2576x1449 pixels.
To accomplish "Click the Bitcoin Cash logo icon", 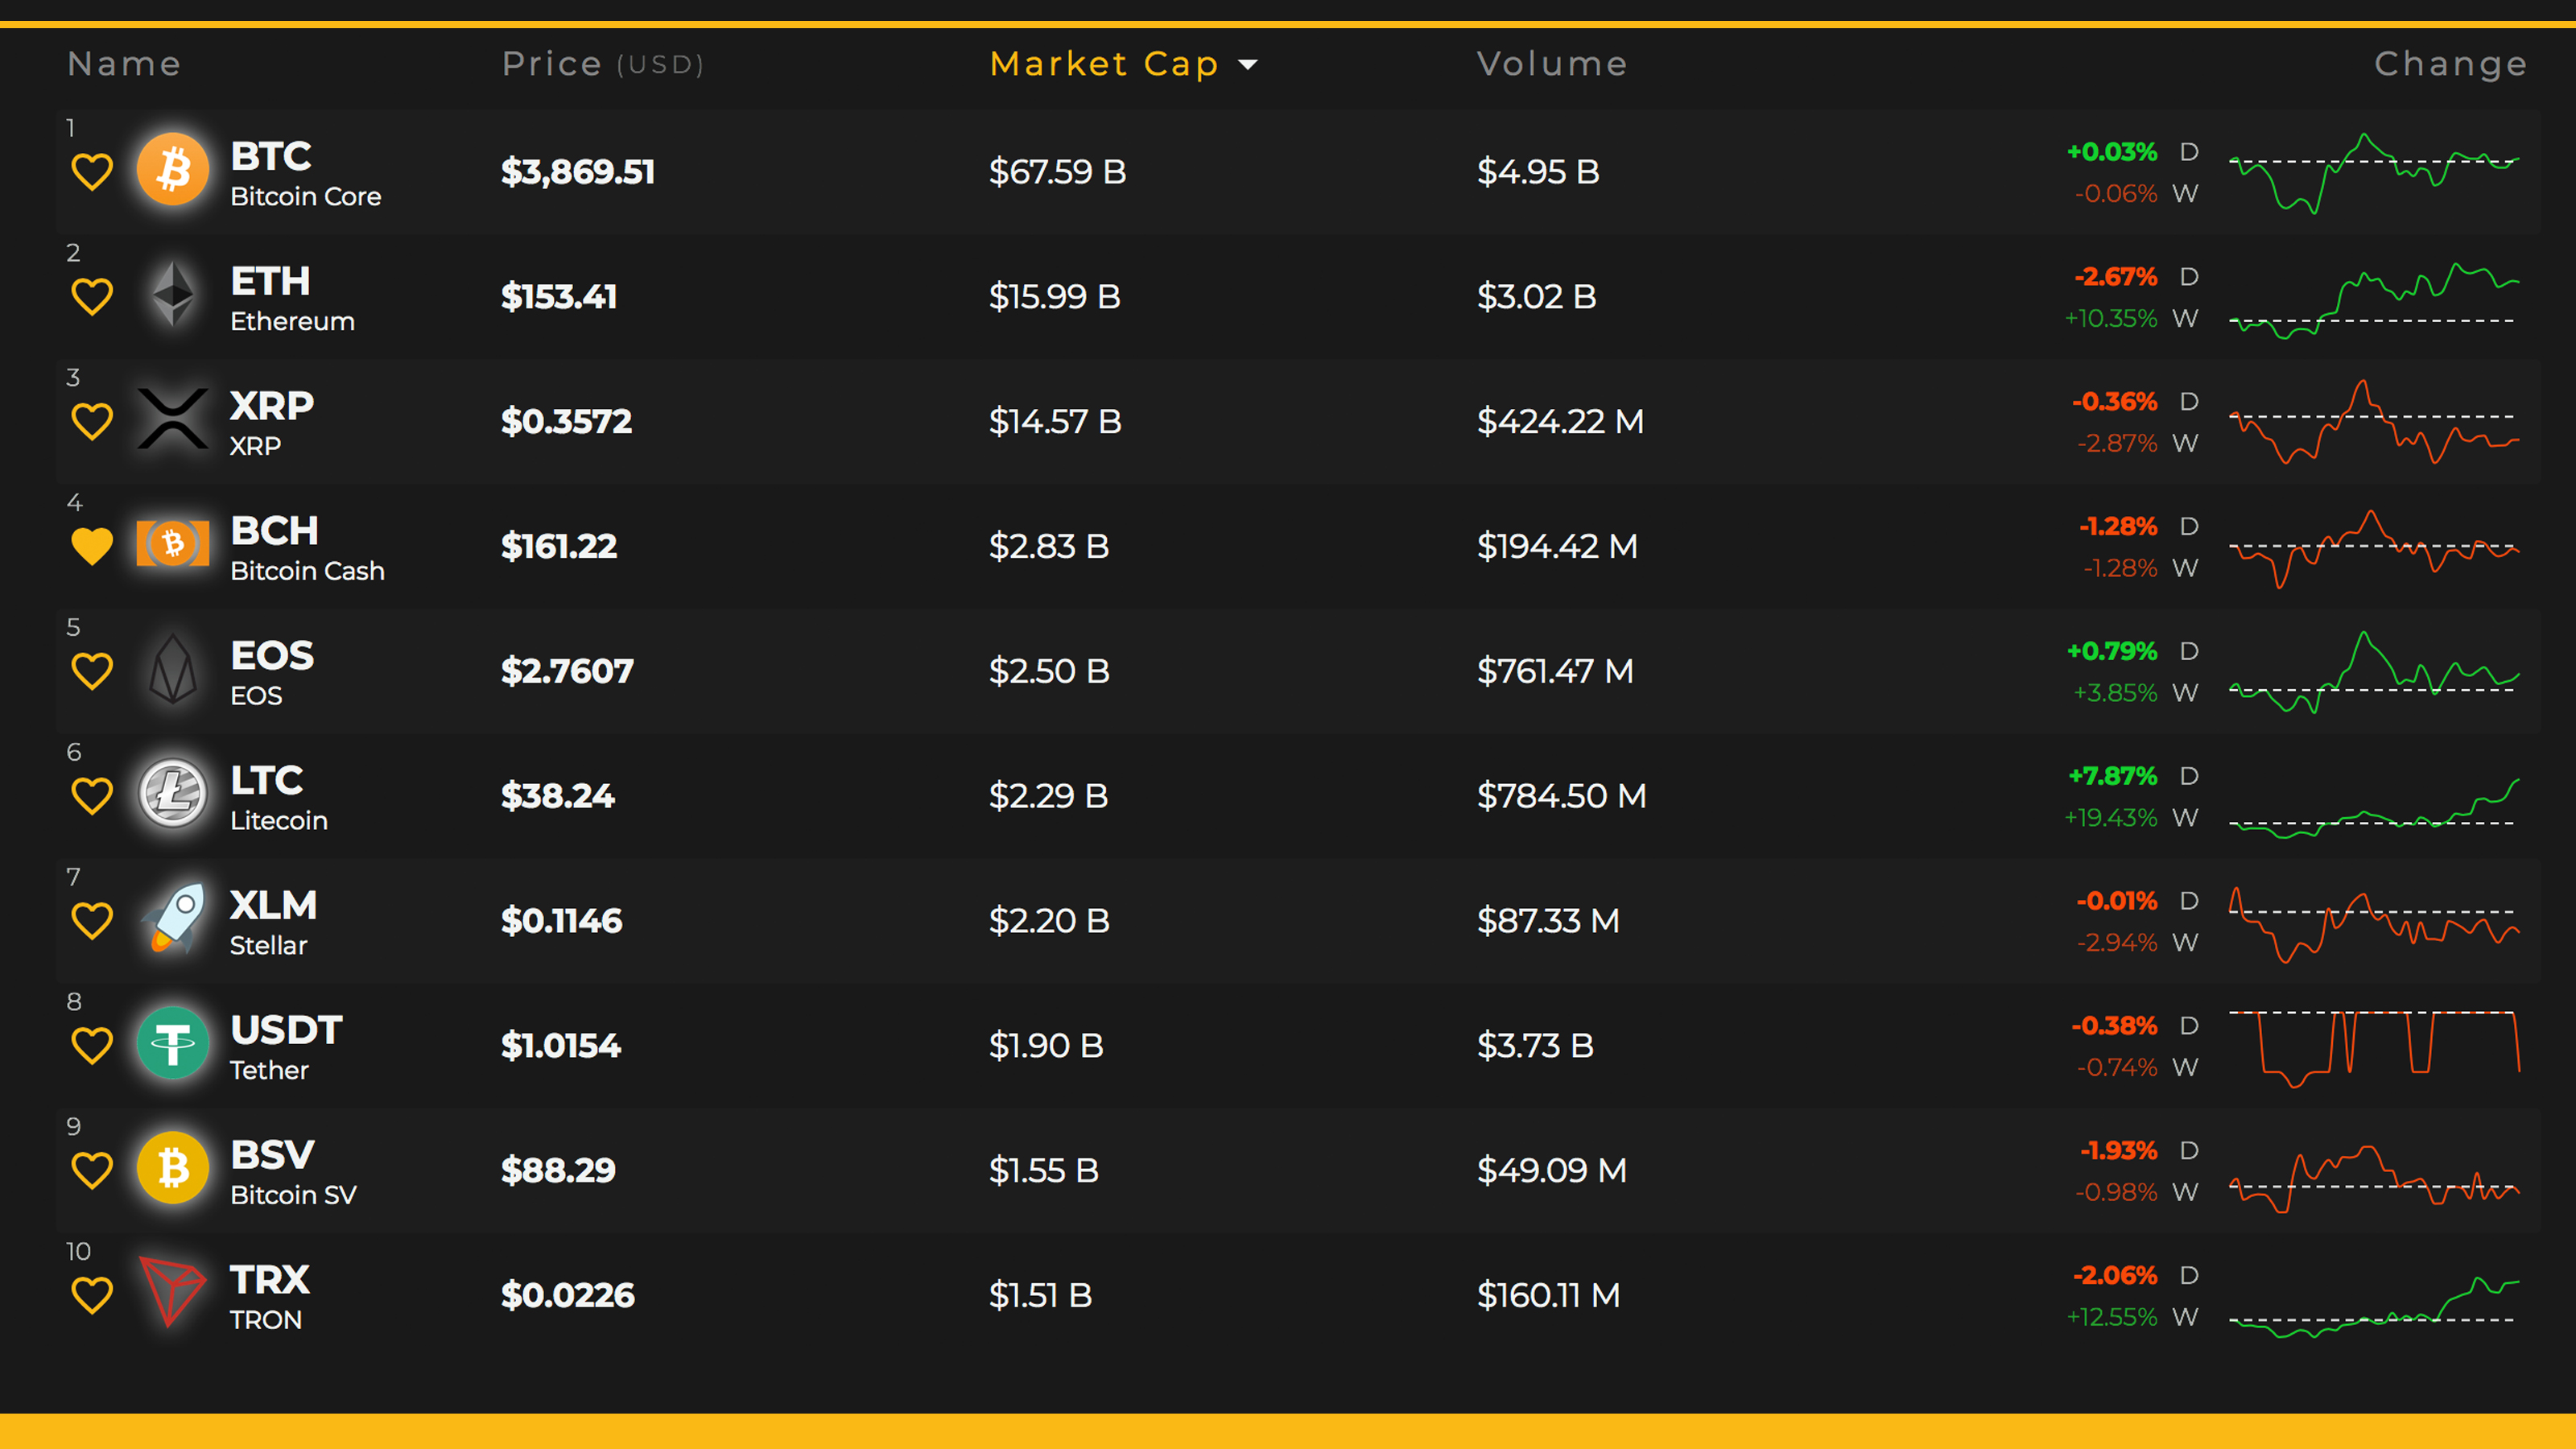I will point(173,544).
